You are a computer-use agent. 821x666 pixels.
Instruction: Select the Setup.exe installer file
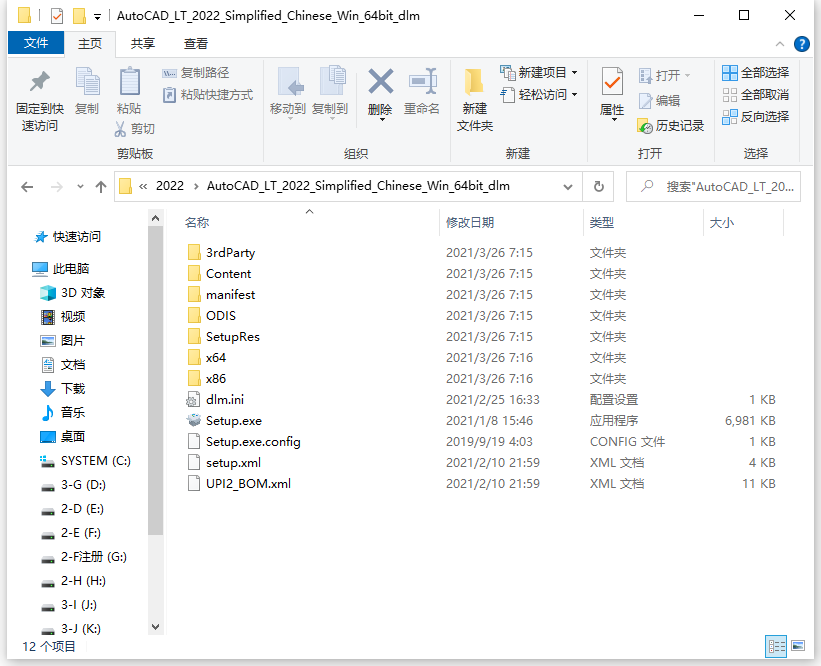(234, 420)
